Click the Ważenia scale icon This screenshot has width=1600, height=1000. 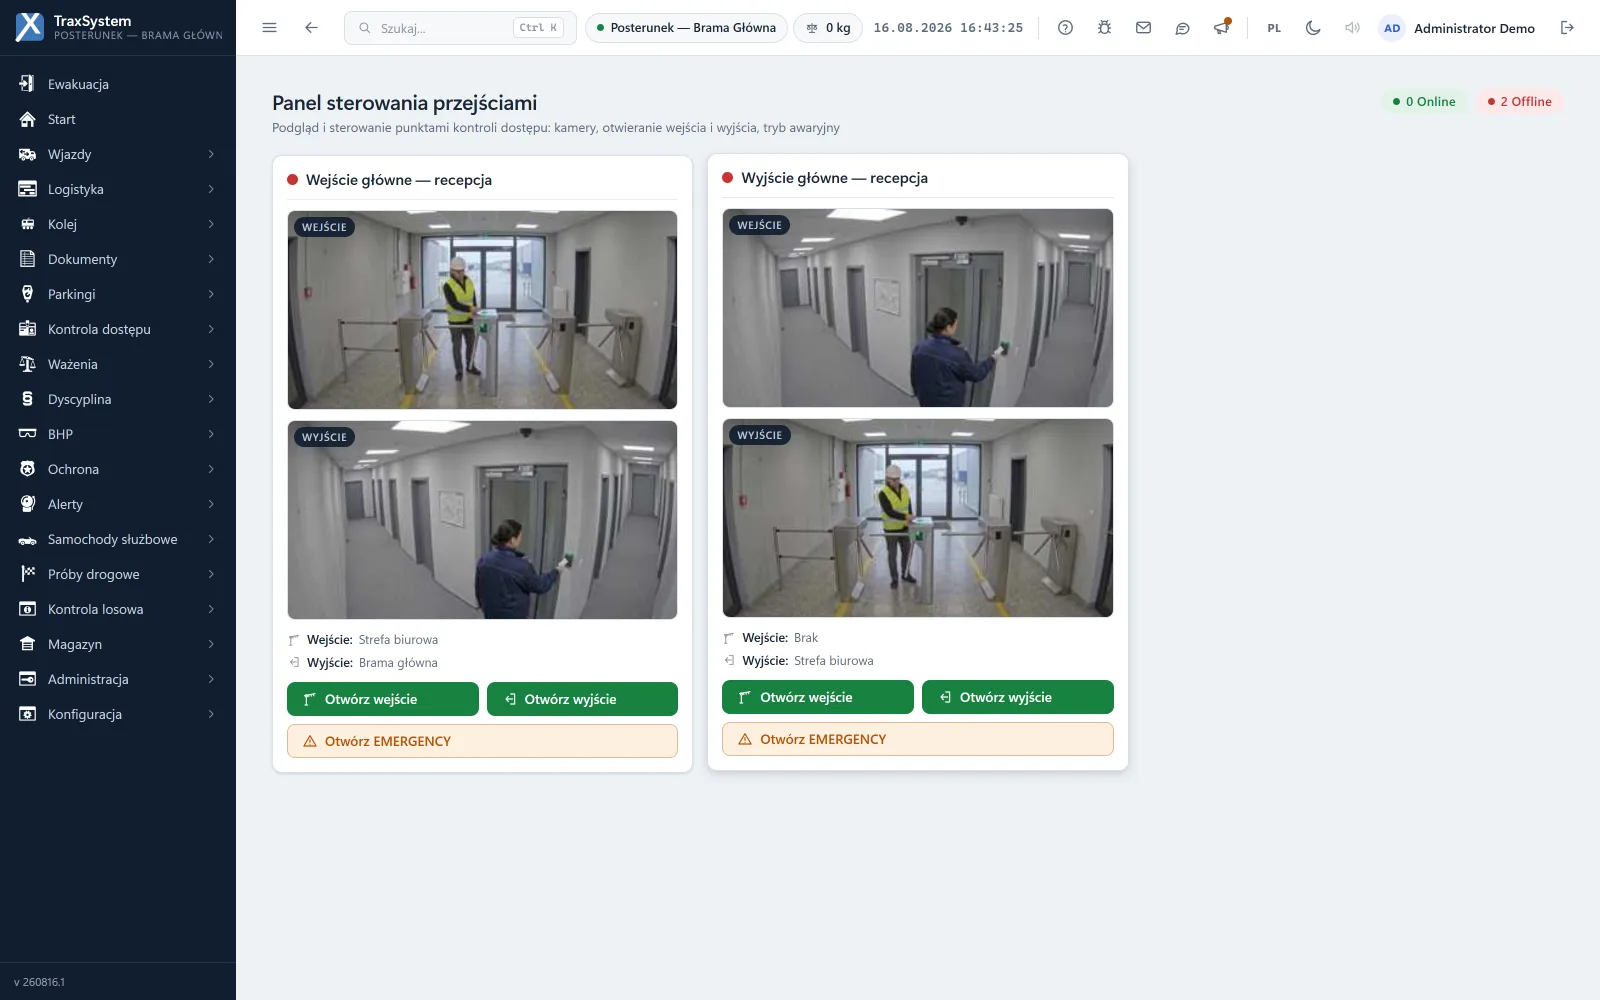28,364
